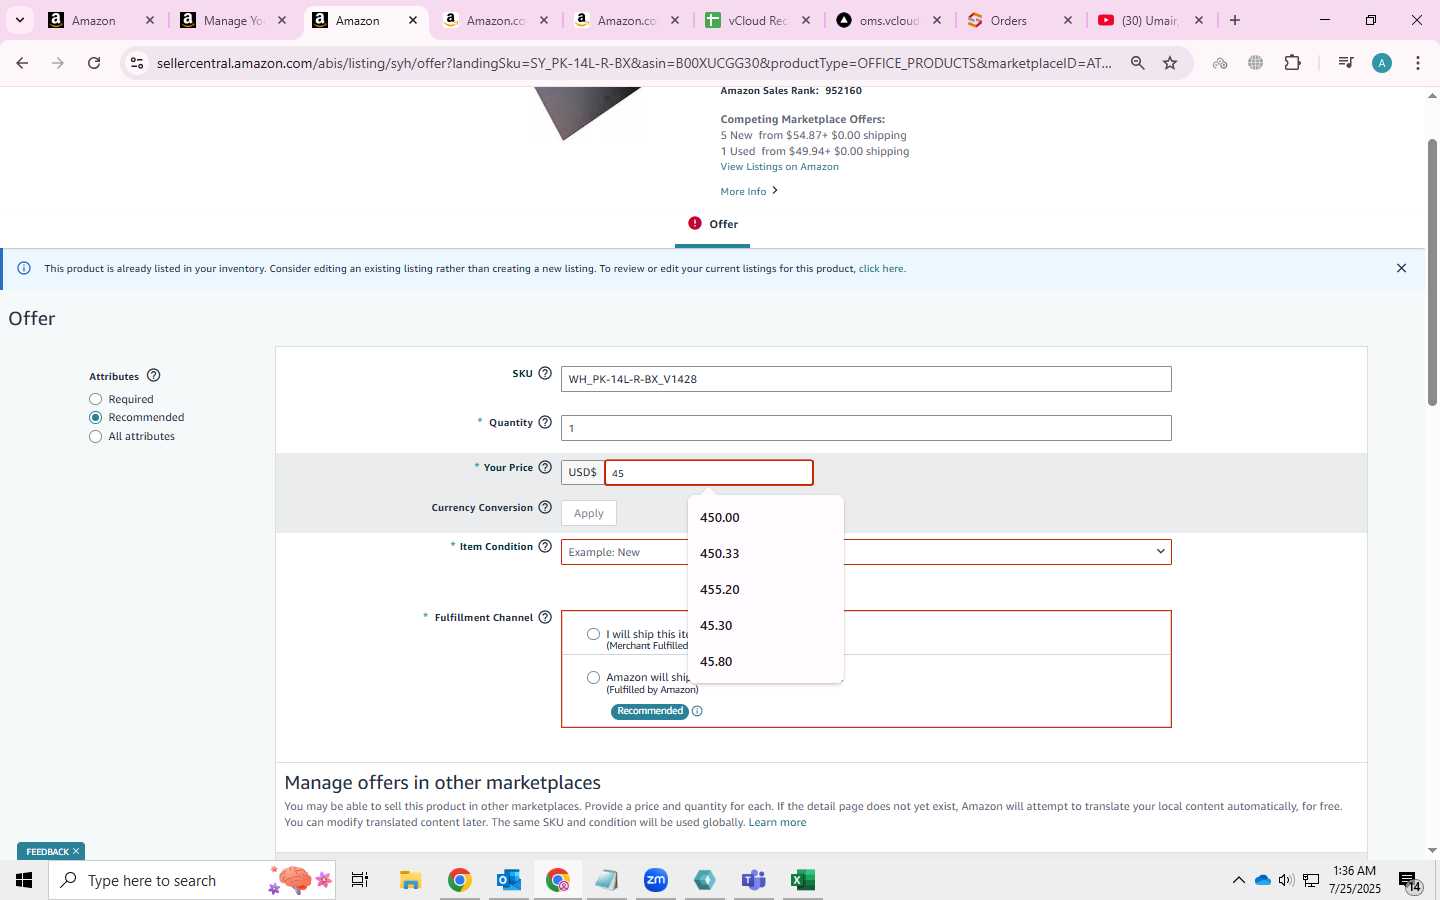Open the volume control in system tray
The height and width of the screenshot is (900, 1440).
[x=1286, y=880]
